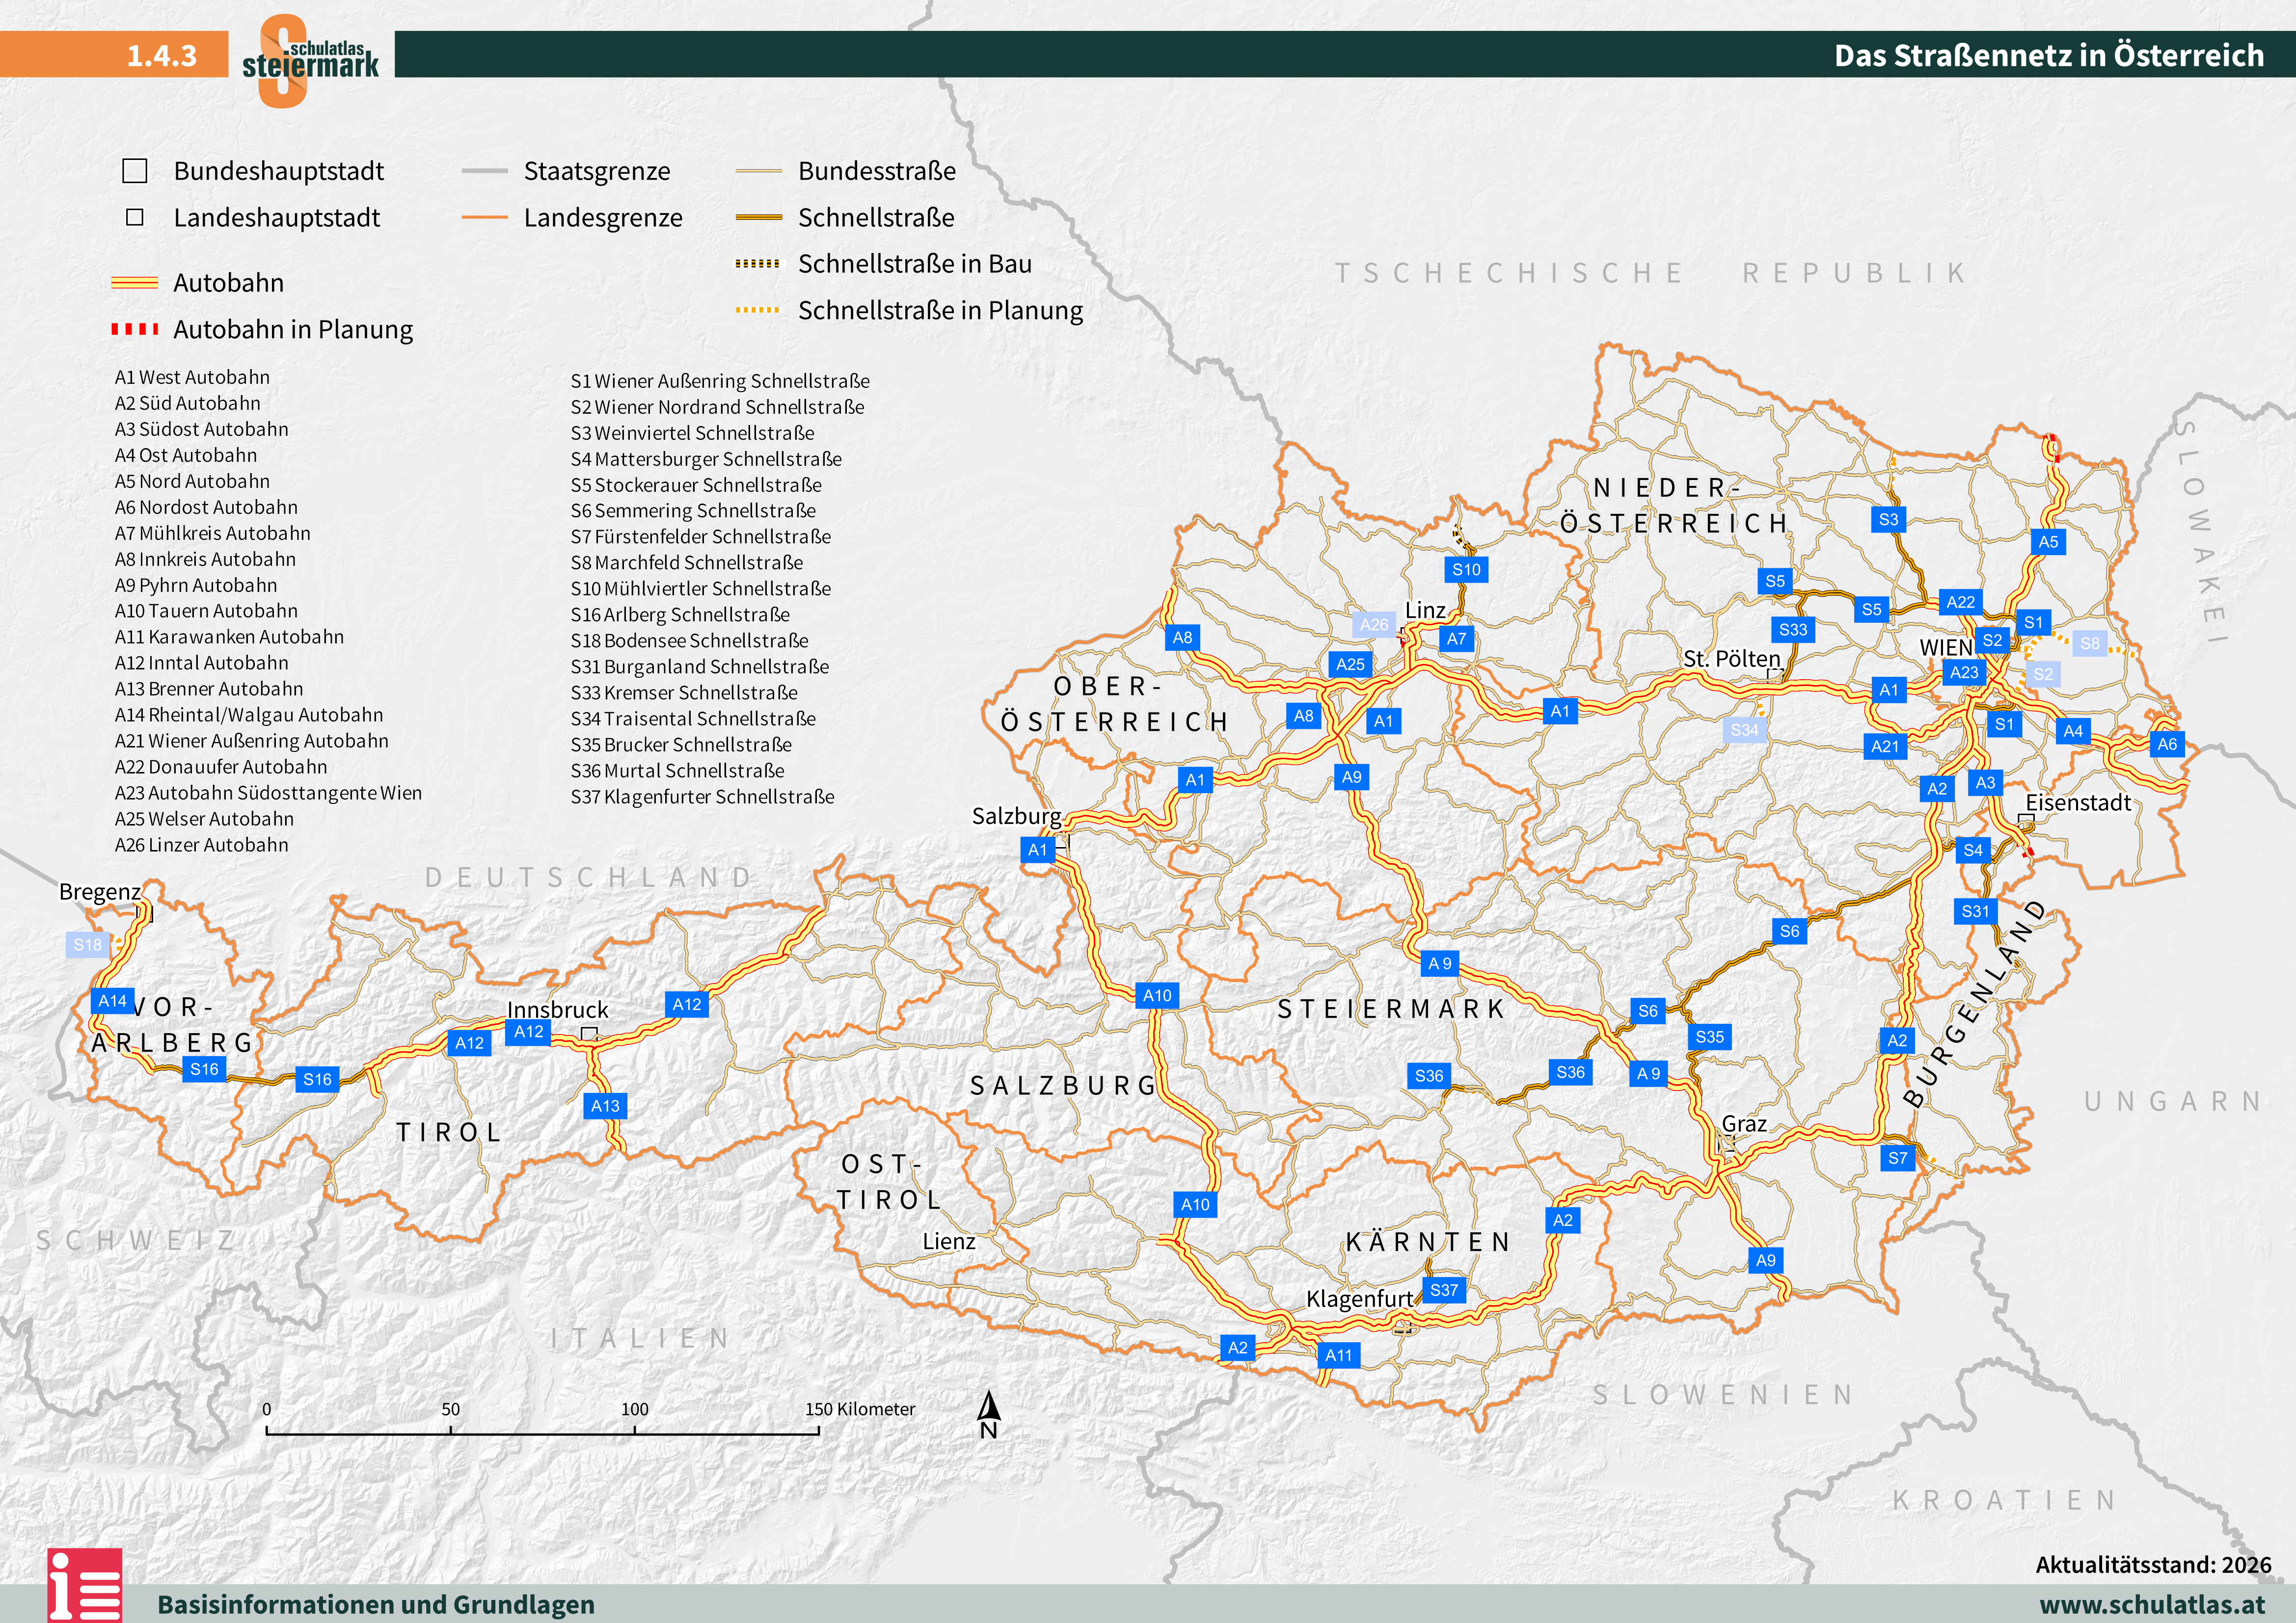Click the A10 Tauern Autobahn shield label
Screen dimensions: 2296x1623
(1157, 996)
